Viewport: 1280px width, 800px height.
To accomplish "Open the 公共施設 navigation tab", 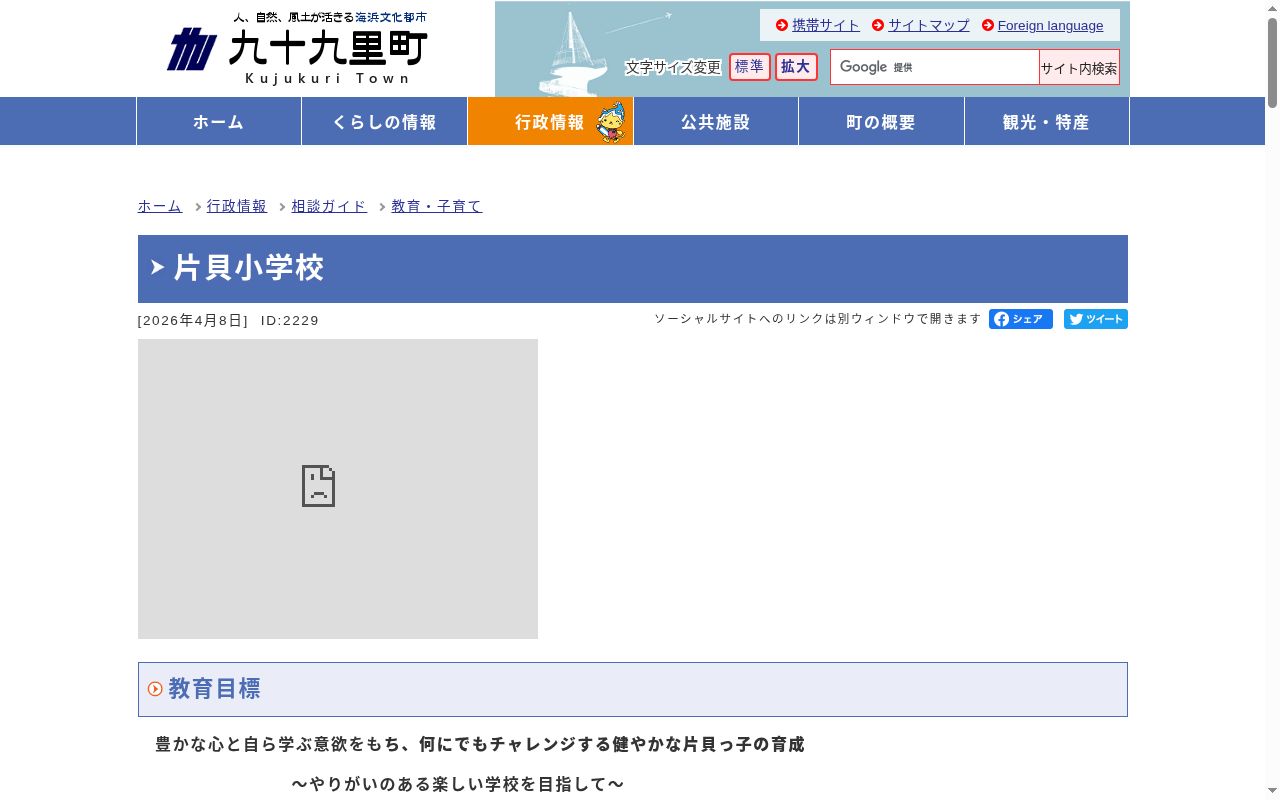I will (x=716, y=121).
